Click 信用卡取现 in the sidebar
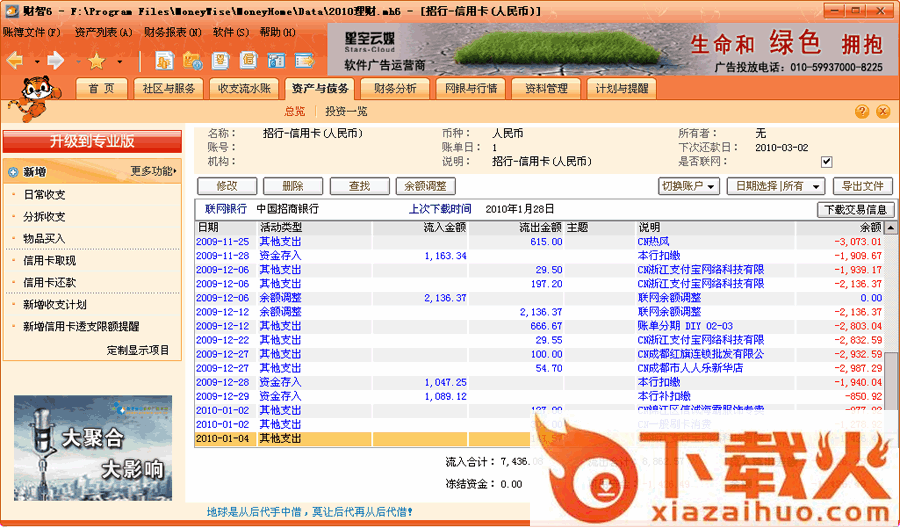 tap(49, 261)
